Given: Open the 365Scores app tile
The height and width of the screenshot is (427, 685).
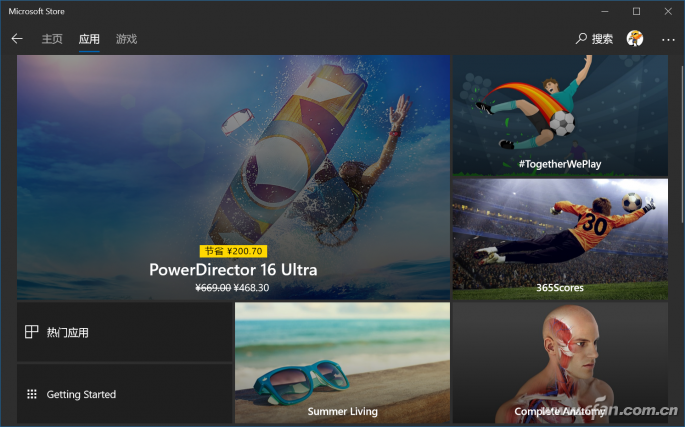Looking at the screenshot, I should (x=560, y=239).
